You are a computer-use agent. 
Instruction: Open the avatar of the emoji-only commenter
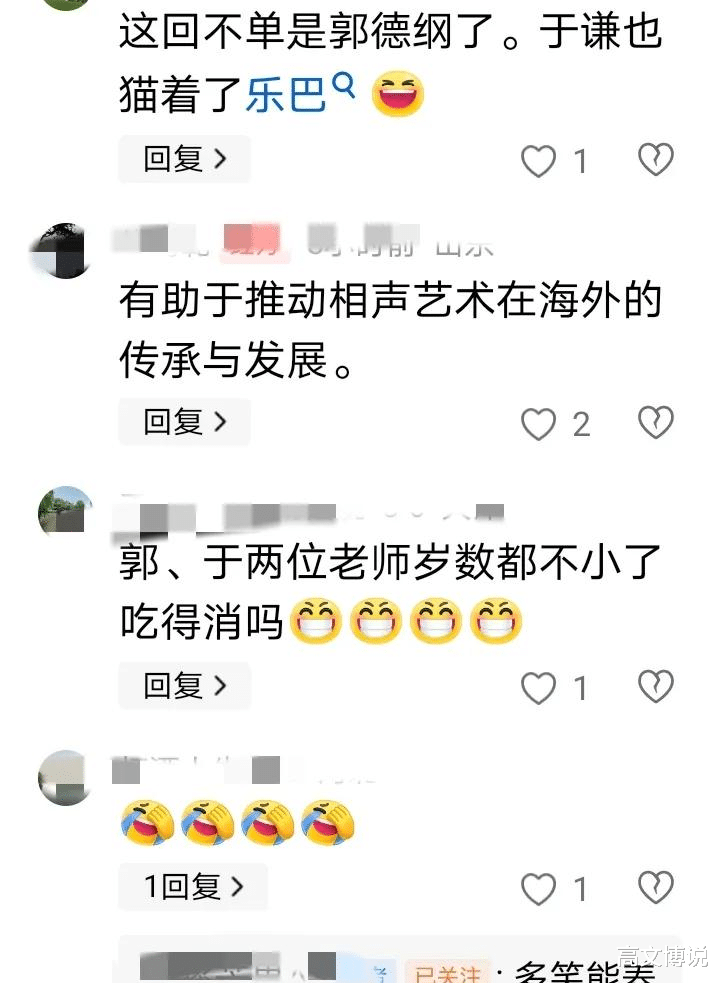click(65, 777)
